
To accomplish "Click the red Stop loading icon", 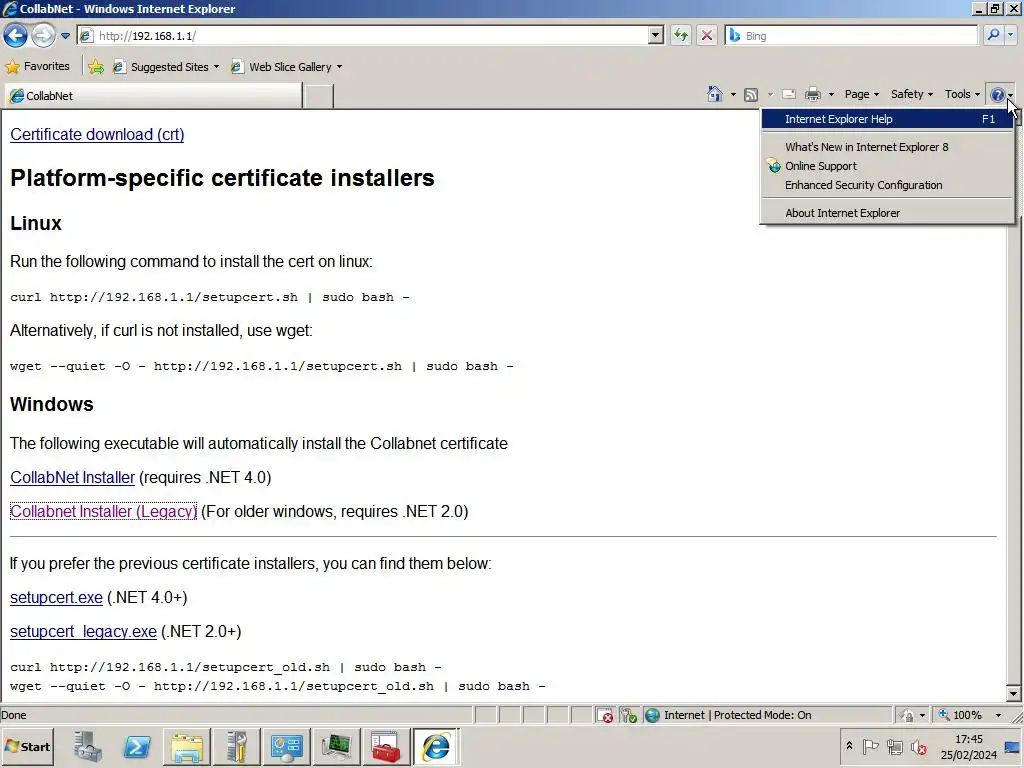I will pos(707,36).
